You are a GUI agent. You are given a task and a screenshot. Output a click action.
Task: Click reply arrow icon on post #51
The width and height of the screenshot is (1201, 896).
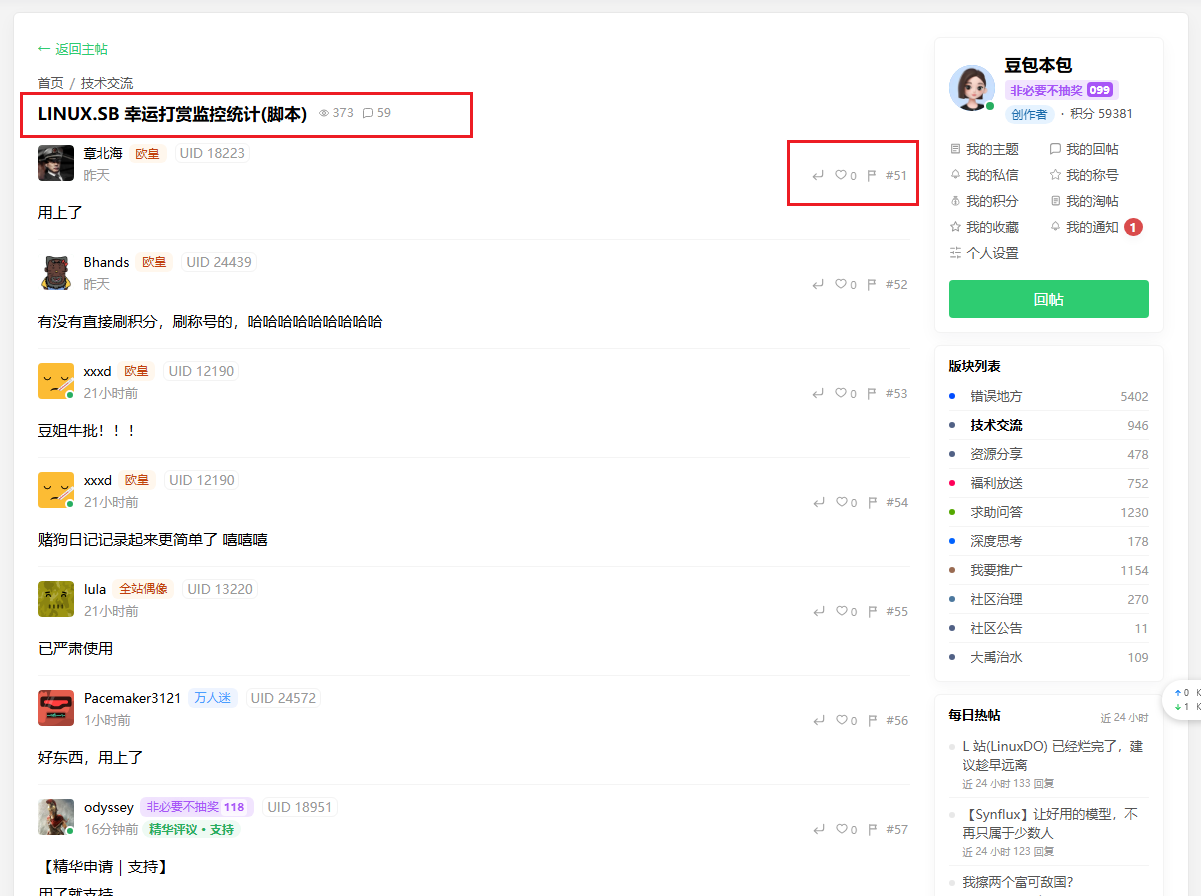coord(818,176)
